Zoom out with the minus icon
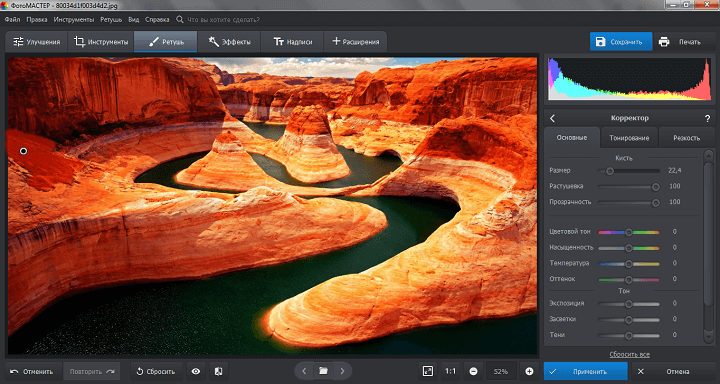720x384 pixels. pyautogui.click(x=473, y=371)
